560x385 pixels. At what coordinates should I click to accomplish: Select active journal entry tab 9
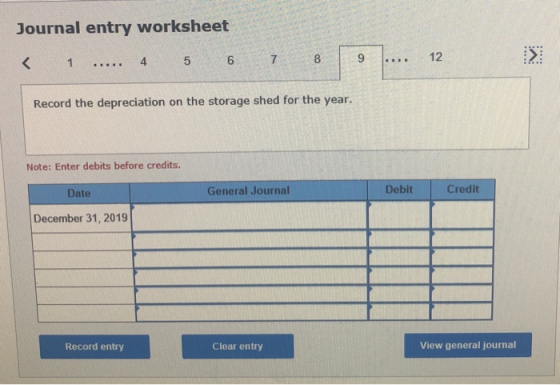tap(361, 61)
